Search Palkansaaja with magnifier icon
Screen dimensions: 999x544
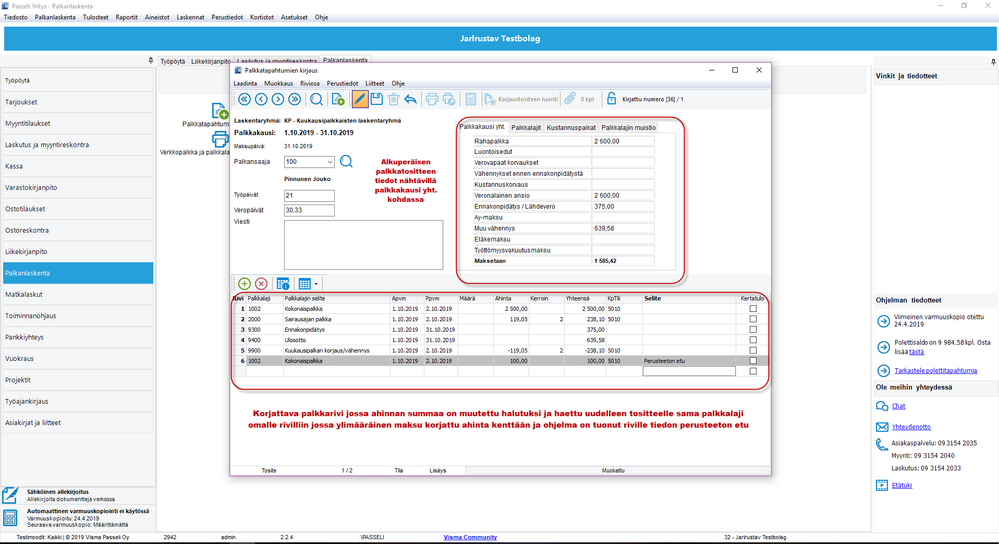point(346,162)
